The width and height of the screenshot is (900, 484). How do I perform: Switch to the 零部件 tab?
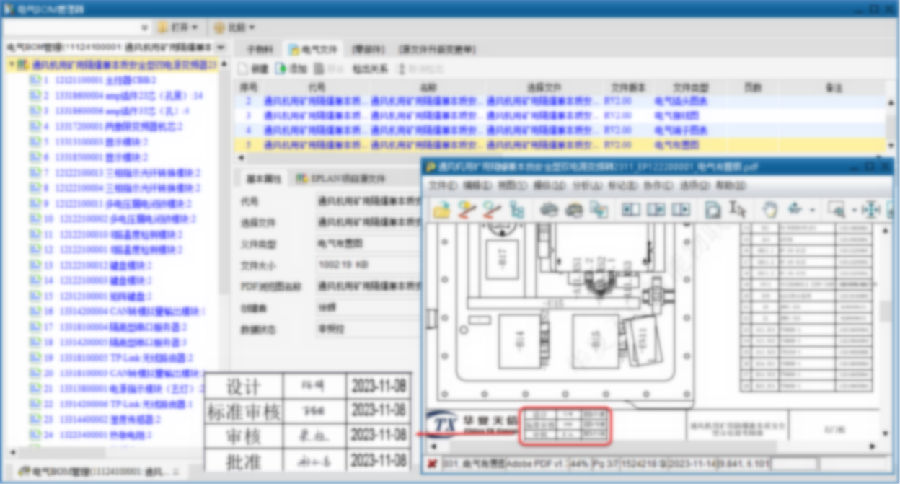[x=368, y=49]
